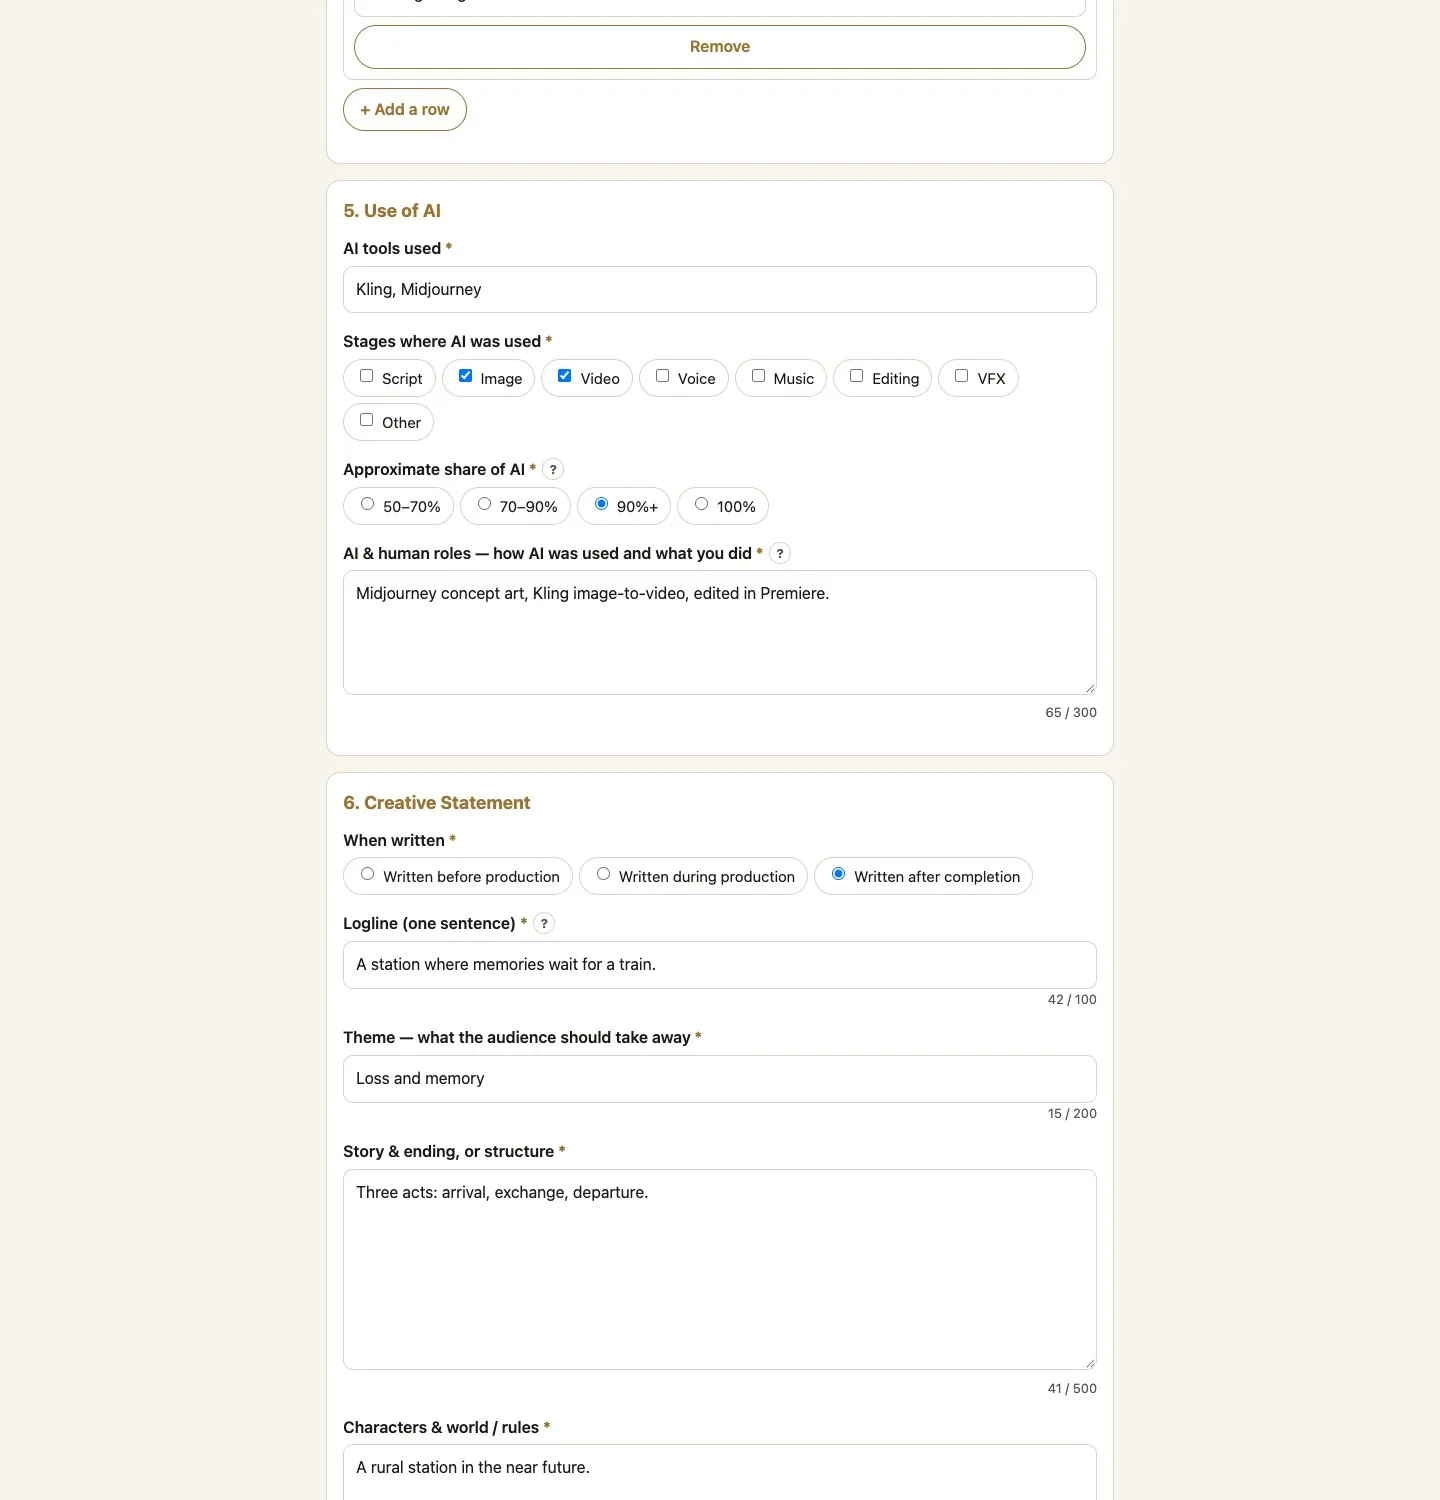Edit the Logline text field
This screenshot has width=1440, height=1500.
[x=720, y=965]
